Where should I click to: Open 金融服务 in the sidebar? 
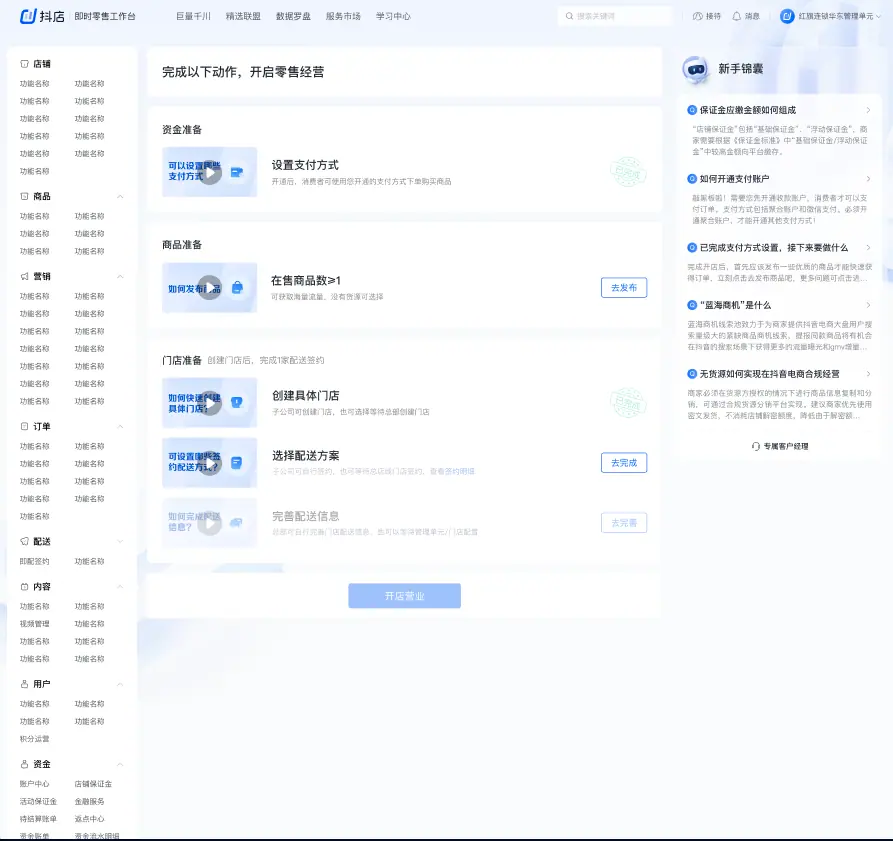[89, 802]
